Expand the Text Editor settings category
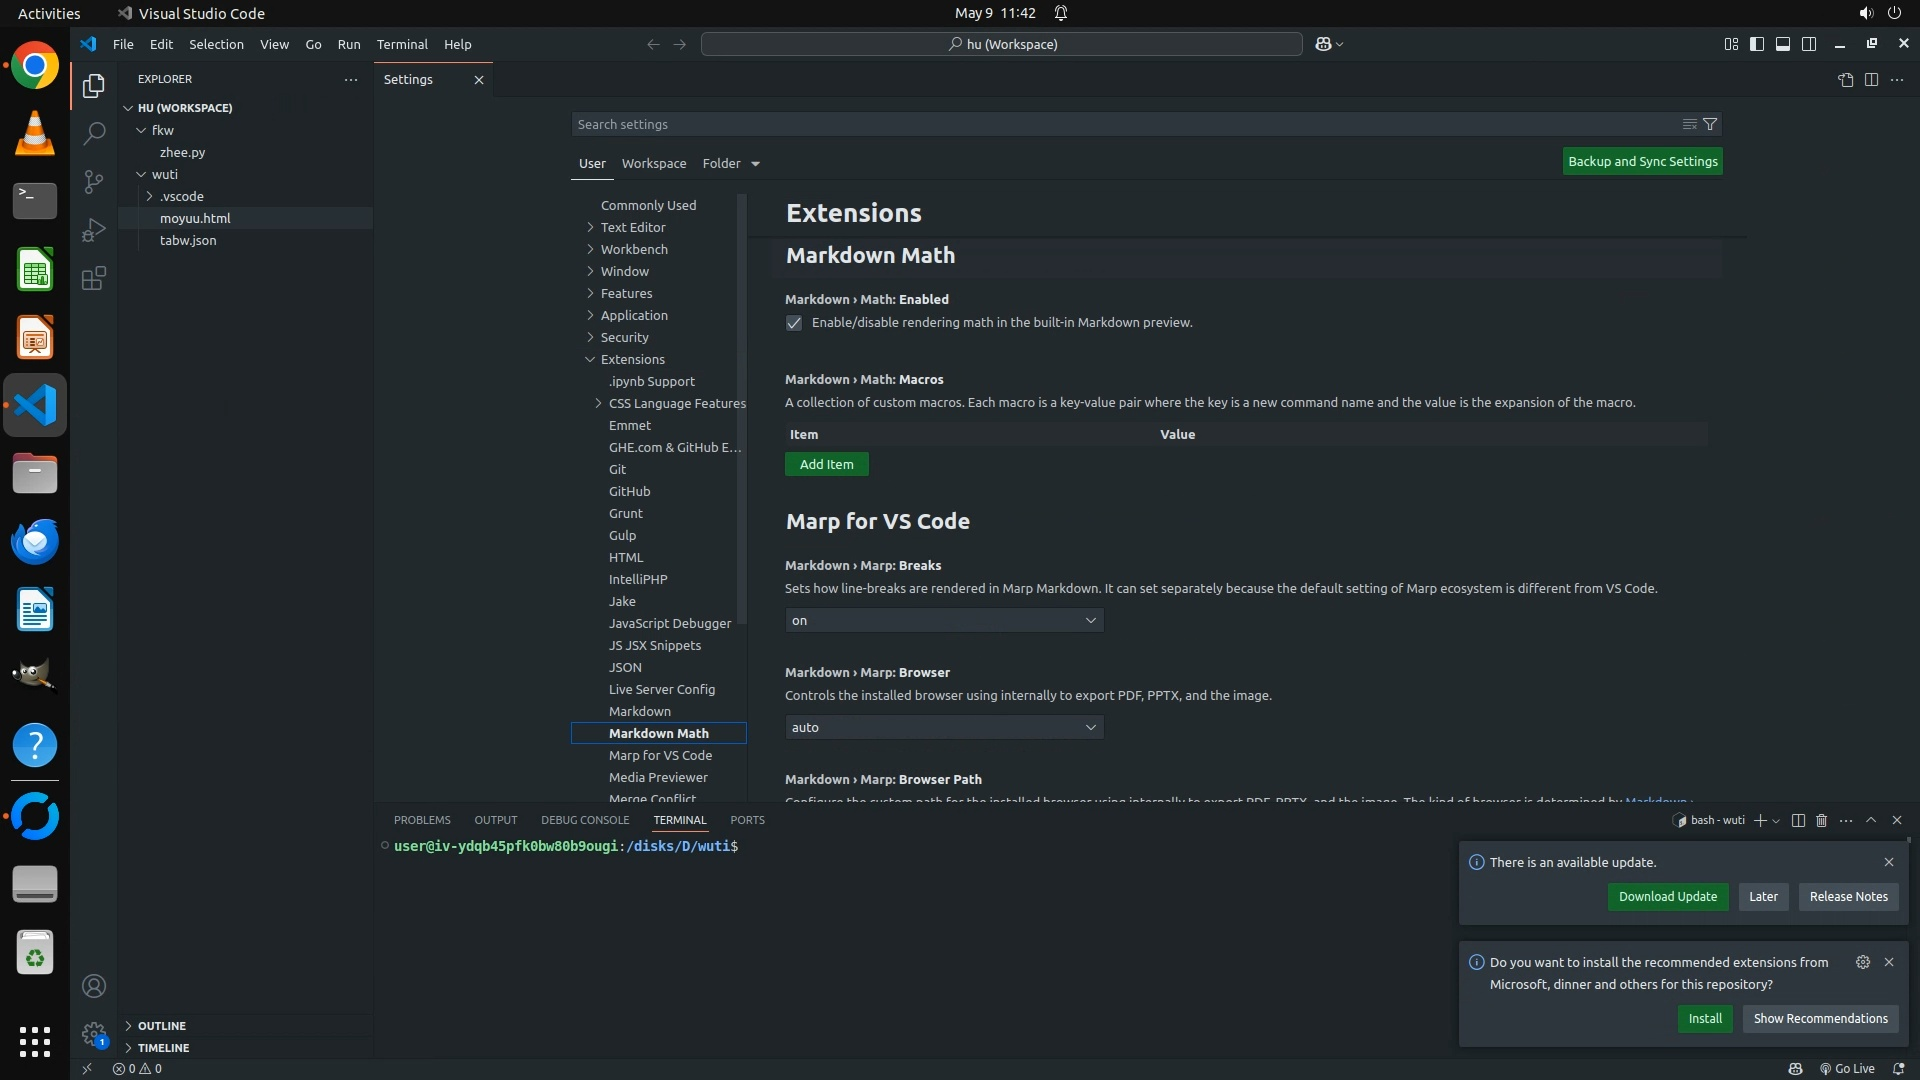 click(633, 227)
